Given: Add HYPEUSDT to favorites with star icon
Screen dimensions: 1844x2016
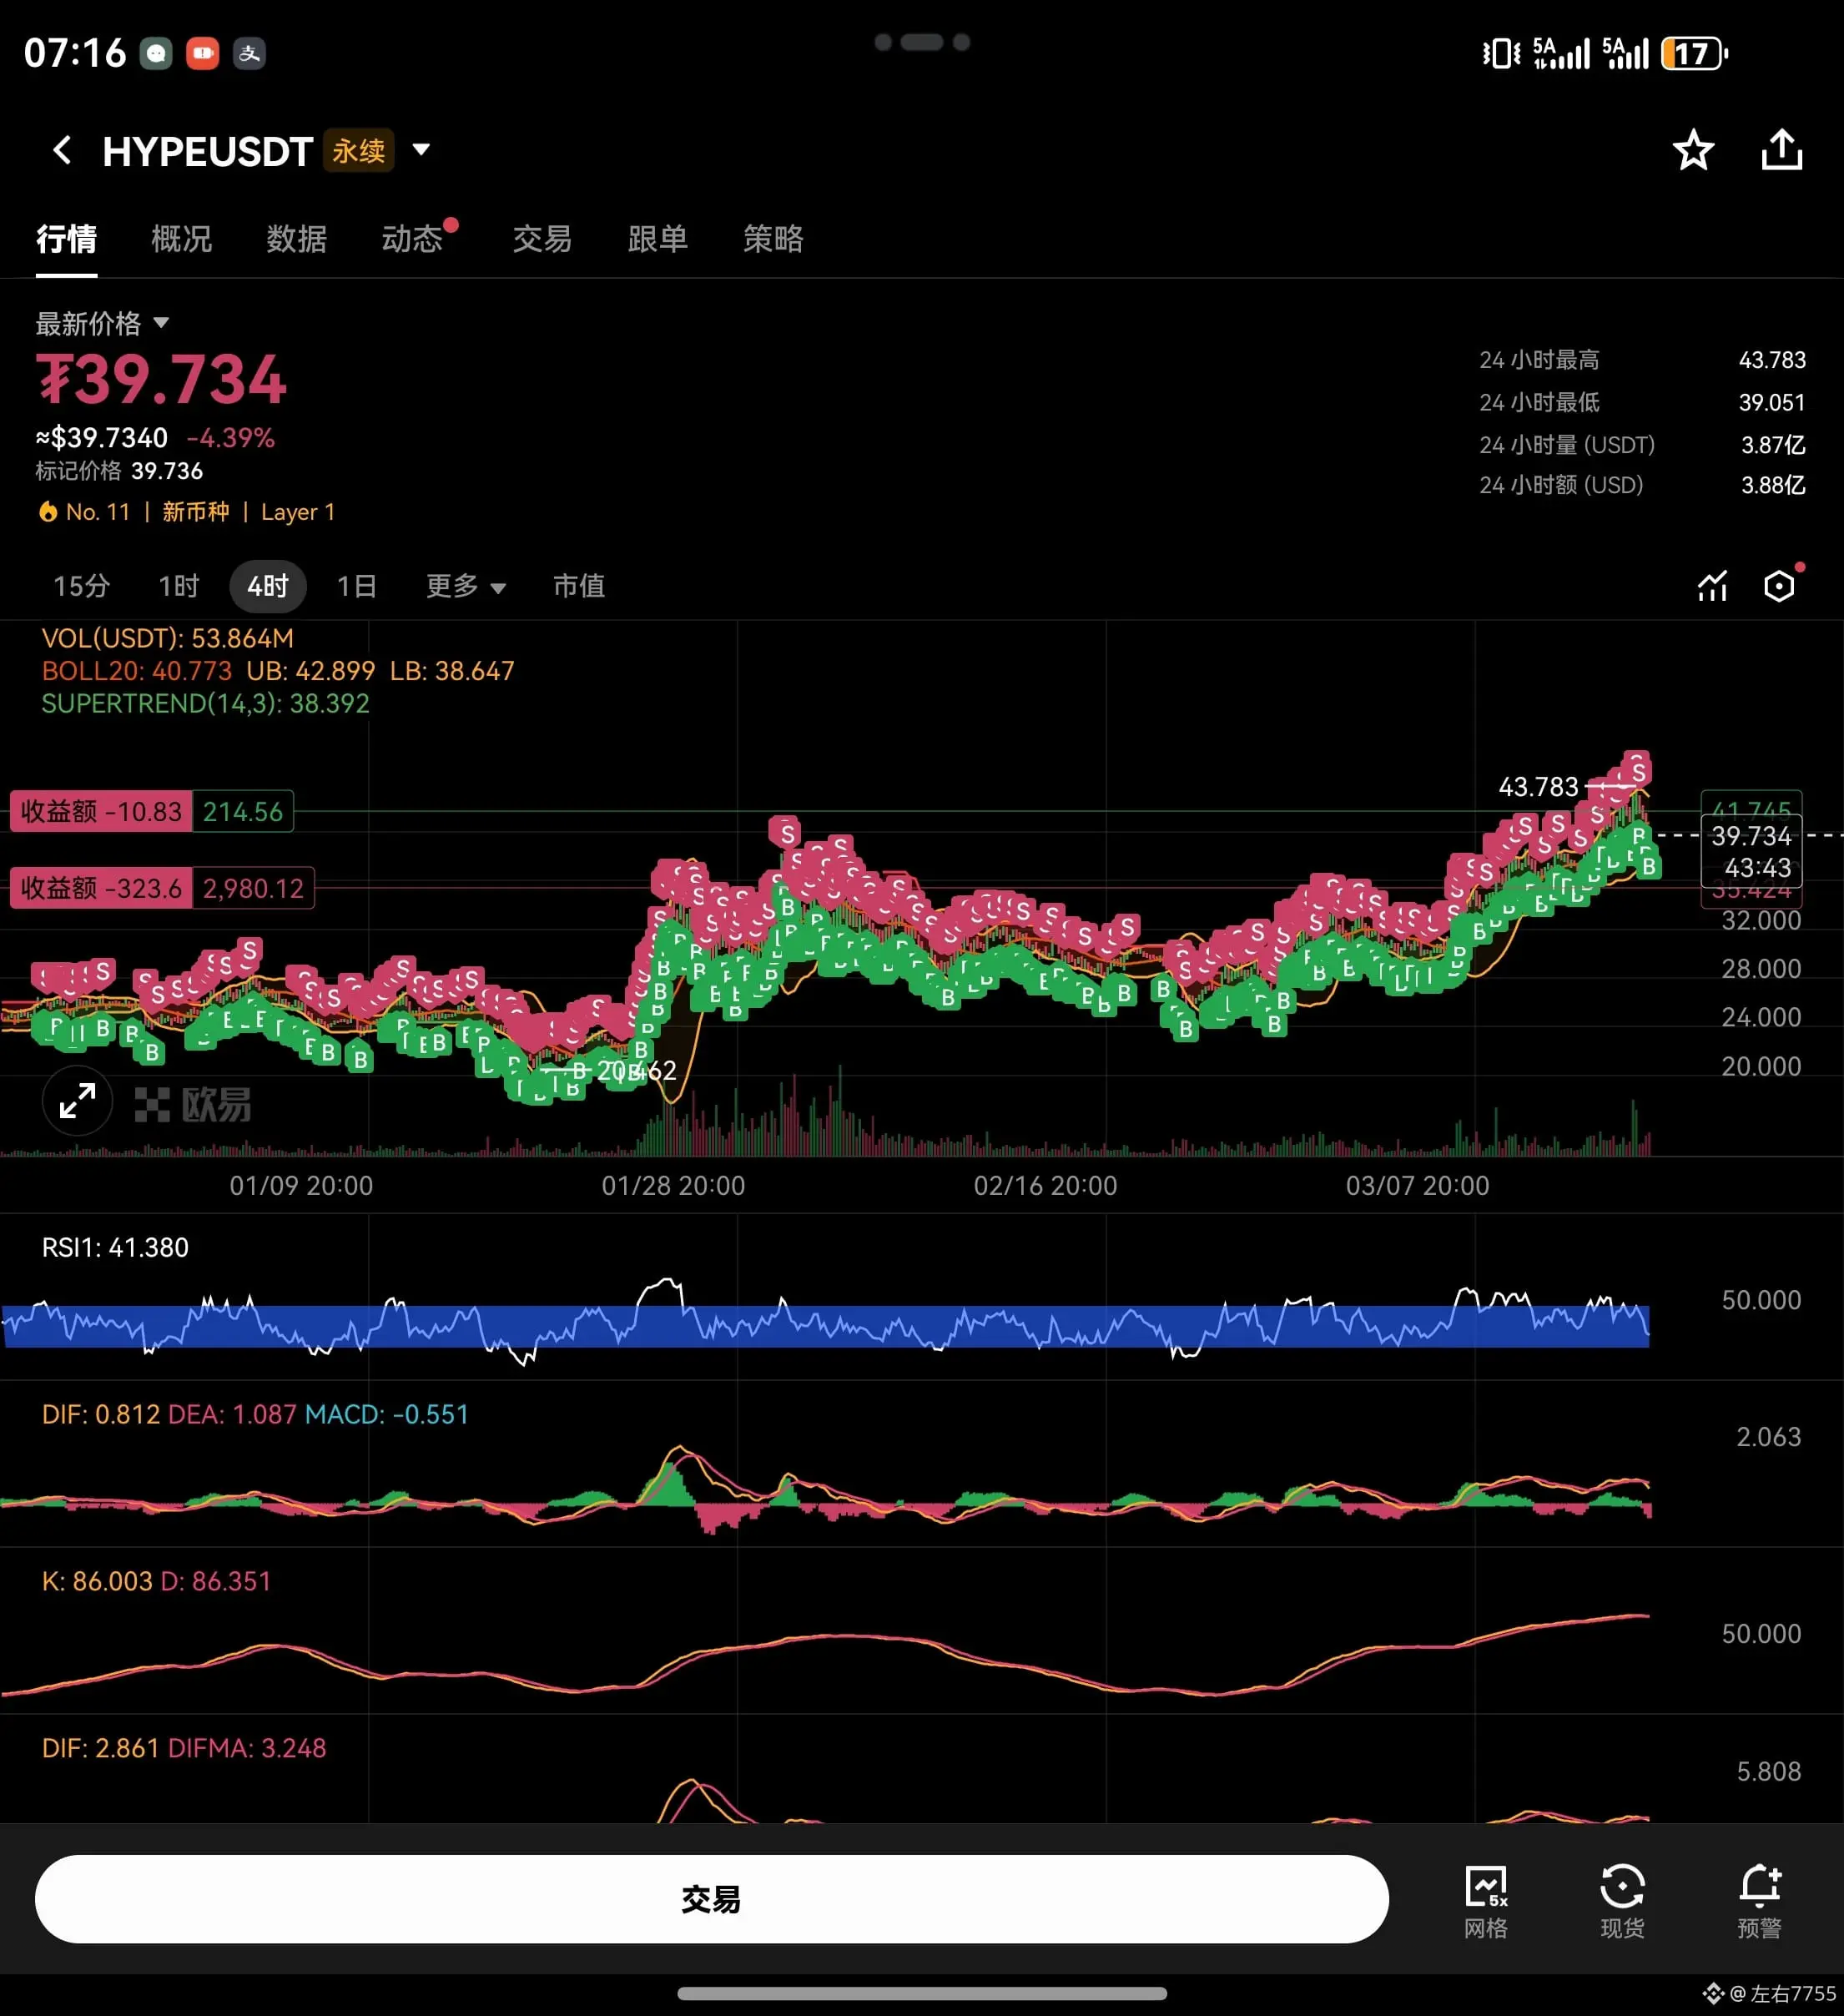Looking at the screenshot, I should tap(1693, 151).
